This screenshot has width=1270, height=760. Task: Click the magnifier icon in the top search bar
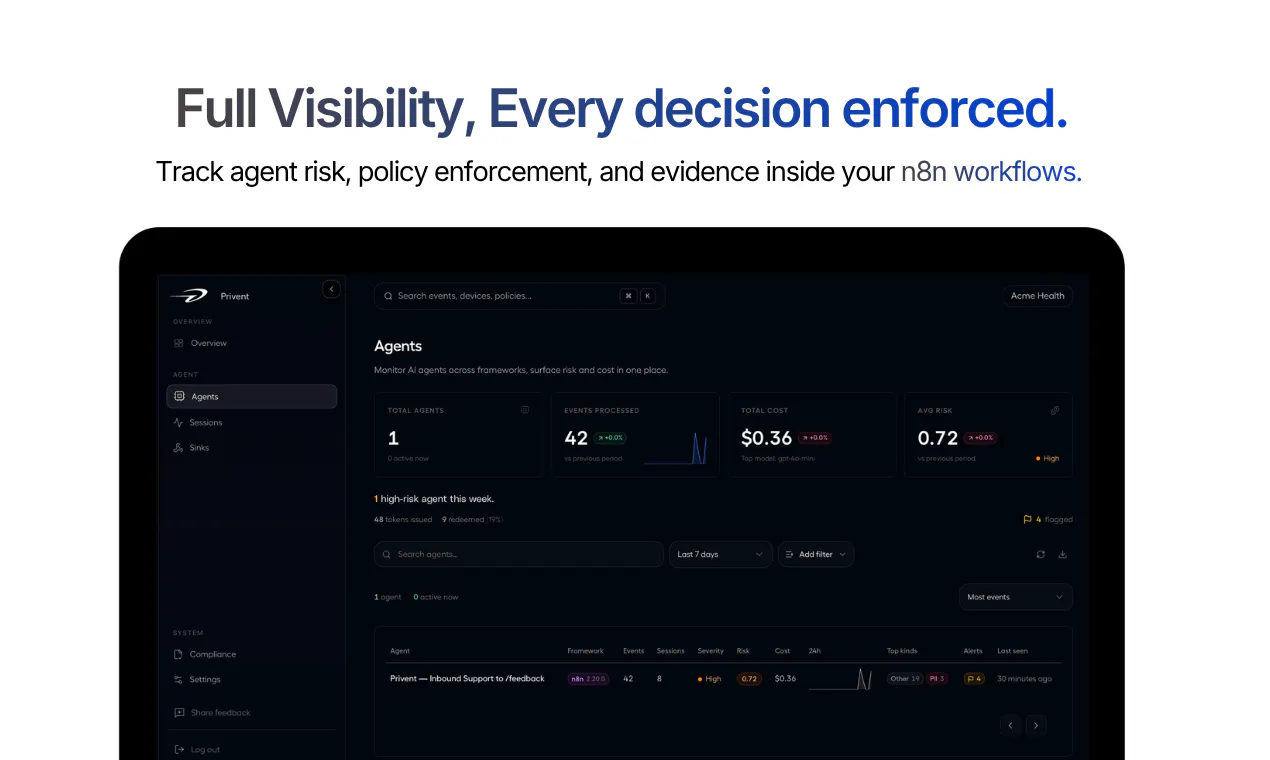pyautogui.click(x=388, y=296)
